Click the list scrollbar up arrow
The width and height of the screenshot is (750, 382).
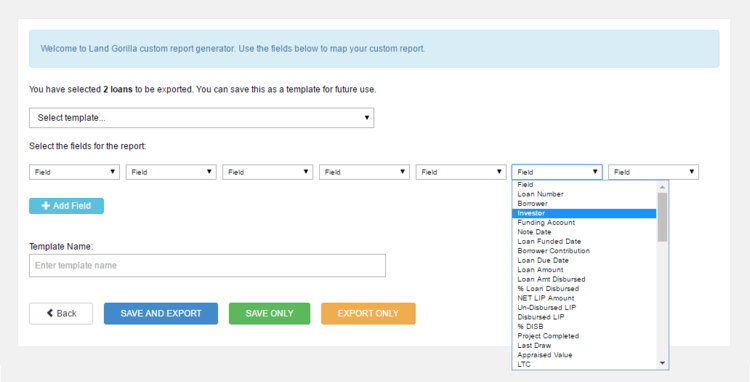pyautogui.click(x=662, y=187)
